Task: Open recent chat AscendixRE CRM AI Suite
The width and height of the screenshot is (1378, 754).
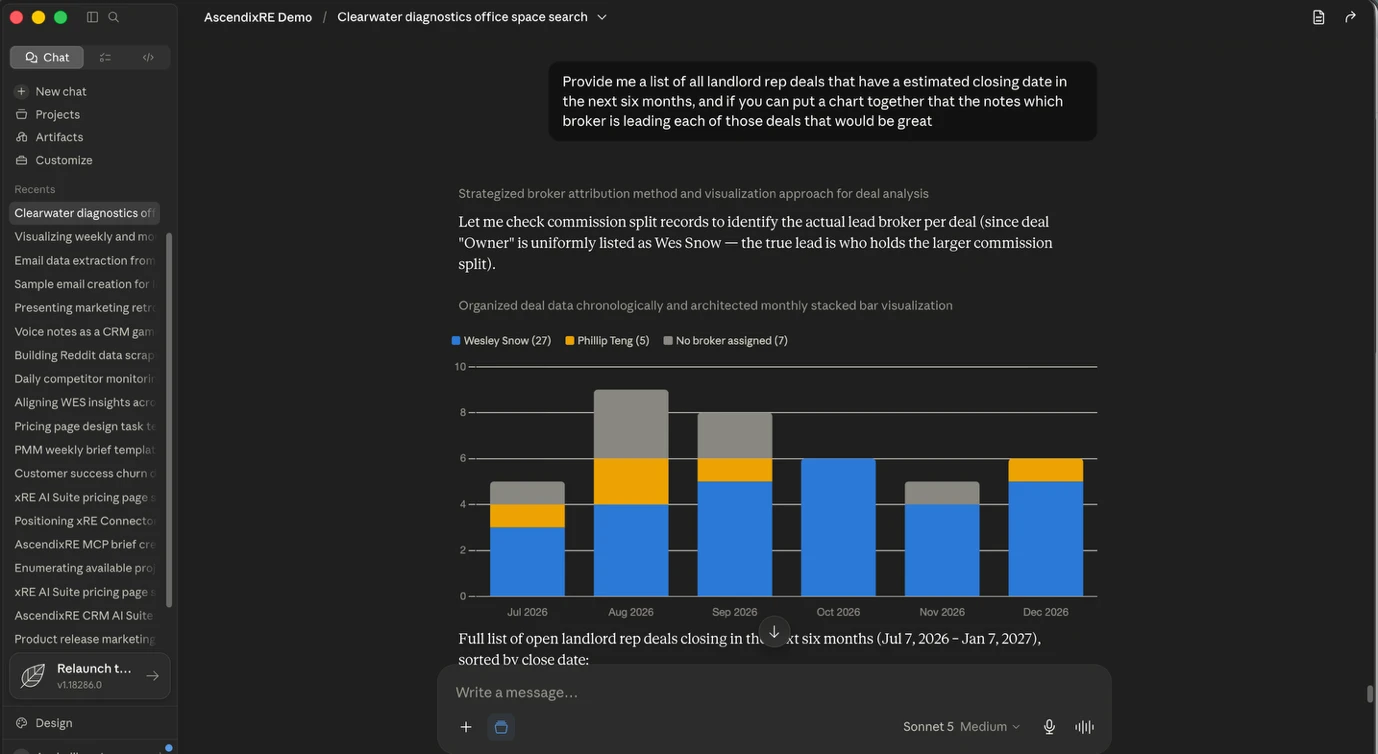Action: pos(84,615)
